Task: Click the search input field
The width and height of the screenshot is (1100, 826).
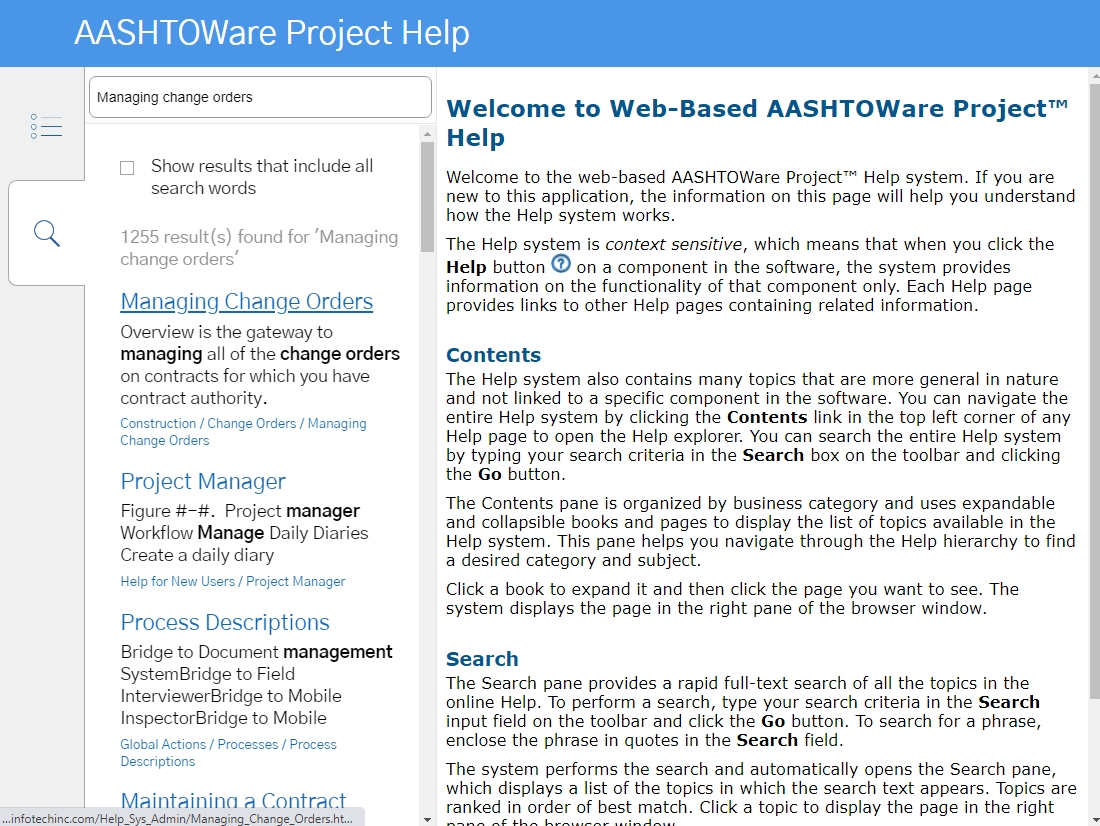Action: (x=260, y=97)
